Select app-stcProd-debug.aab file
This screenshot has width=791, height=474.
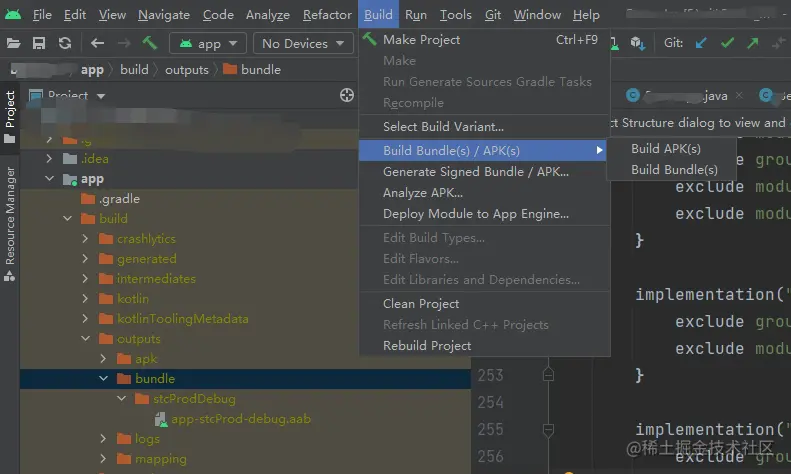pyautogui.click(x=241, y=419)
